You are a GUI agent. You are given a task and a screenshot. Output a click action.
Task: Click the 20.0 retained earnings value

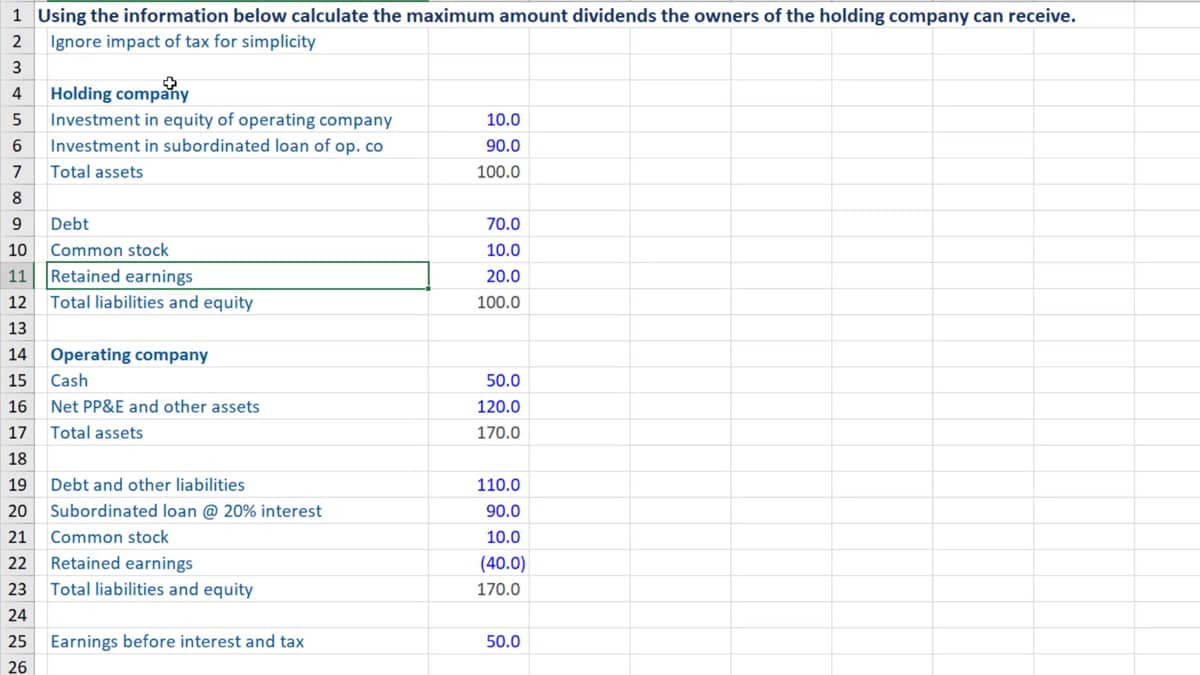point(503,276)
